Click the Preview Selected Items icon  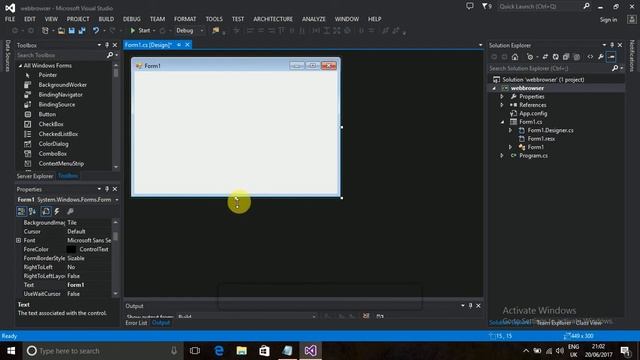coord(611,57)
